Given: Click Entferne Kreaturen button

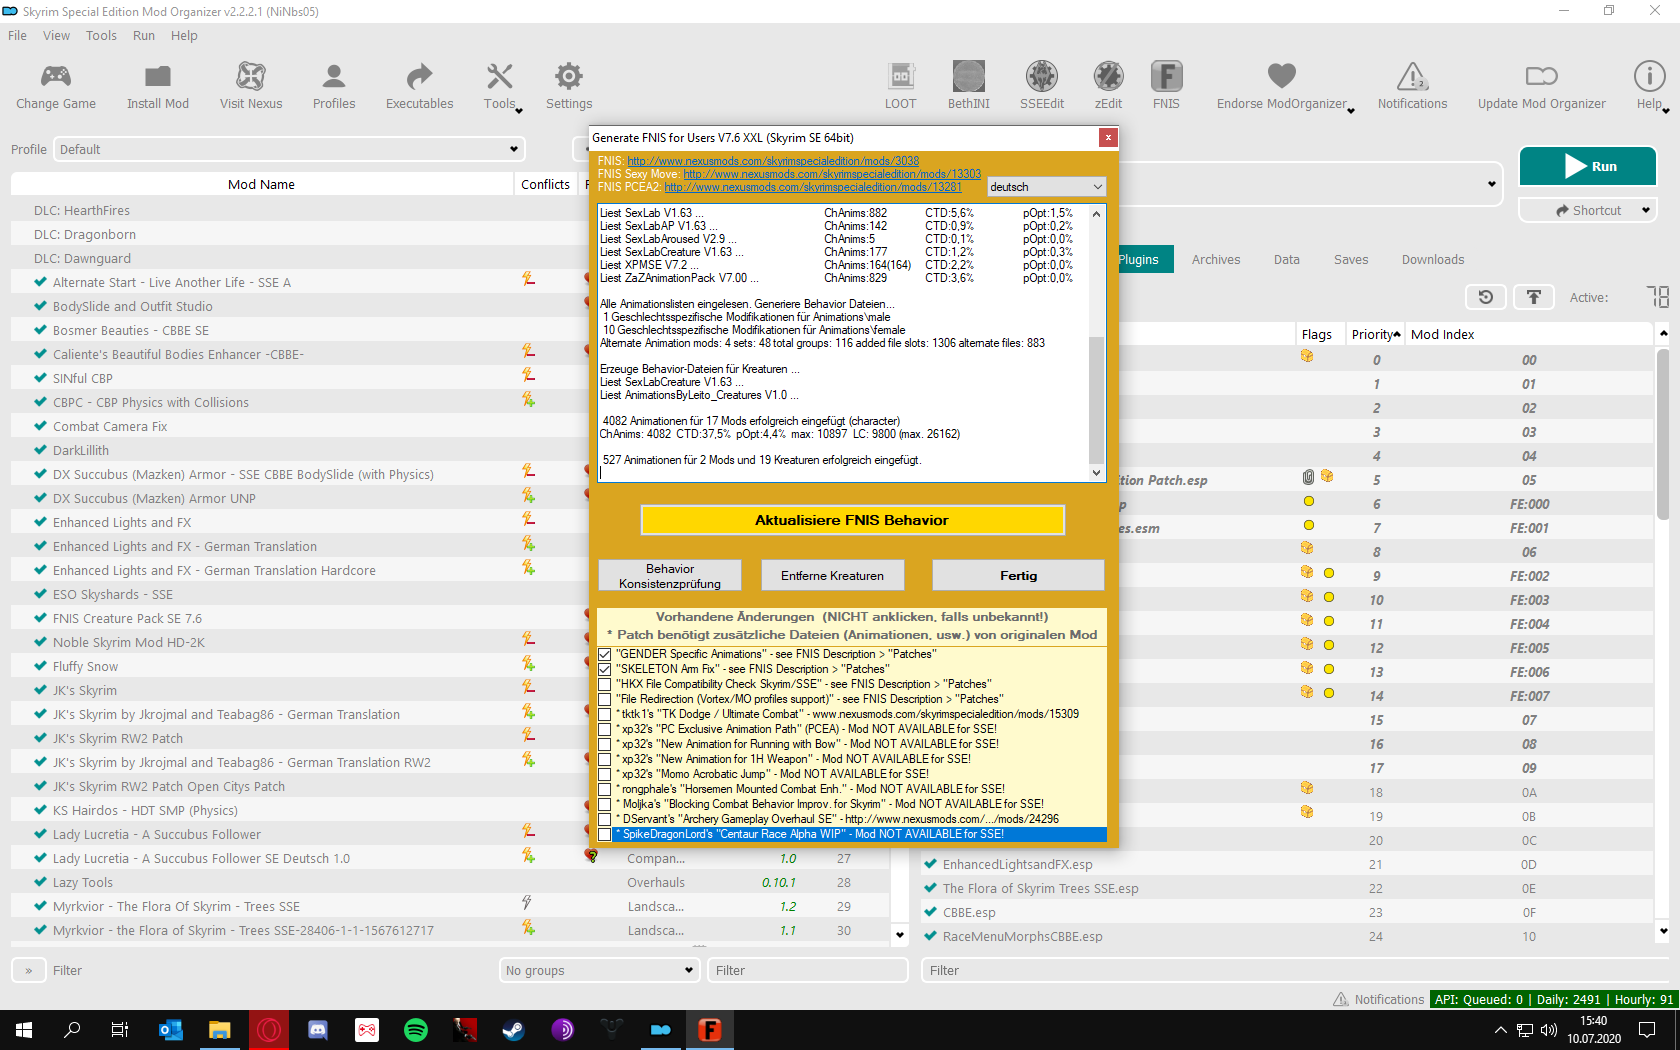Looking at the screenshot, I should pyautogui.click(x=833, y=576).
